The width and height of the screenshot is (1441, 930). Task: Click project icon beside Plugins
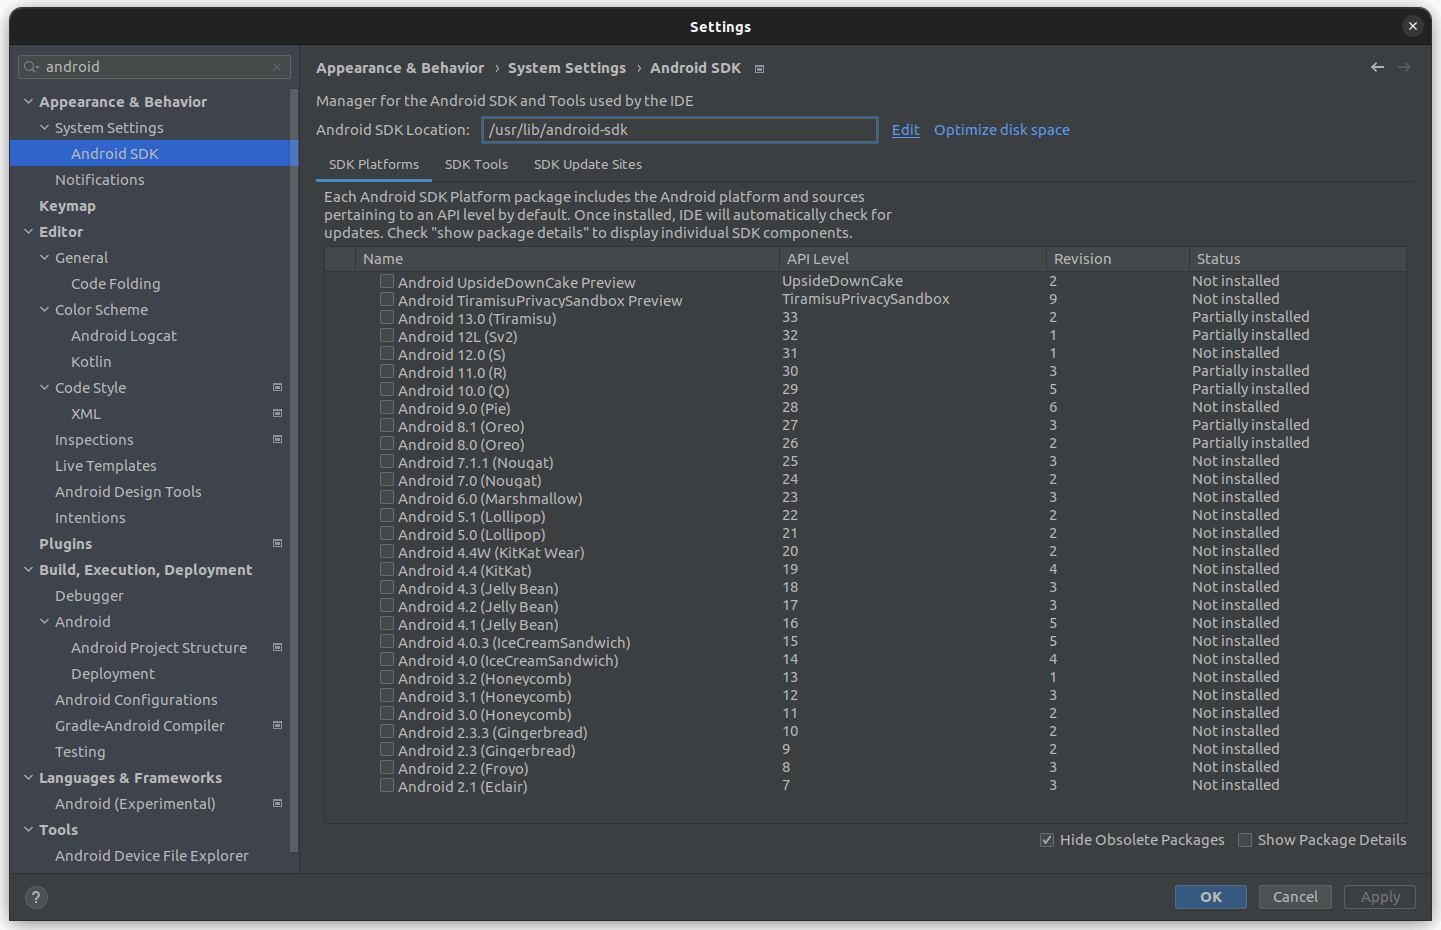(278, 543)
